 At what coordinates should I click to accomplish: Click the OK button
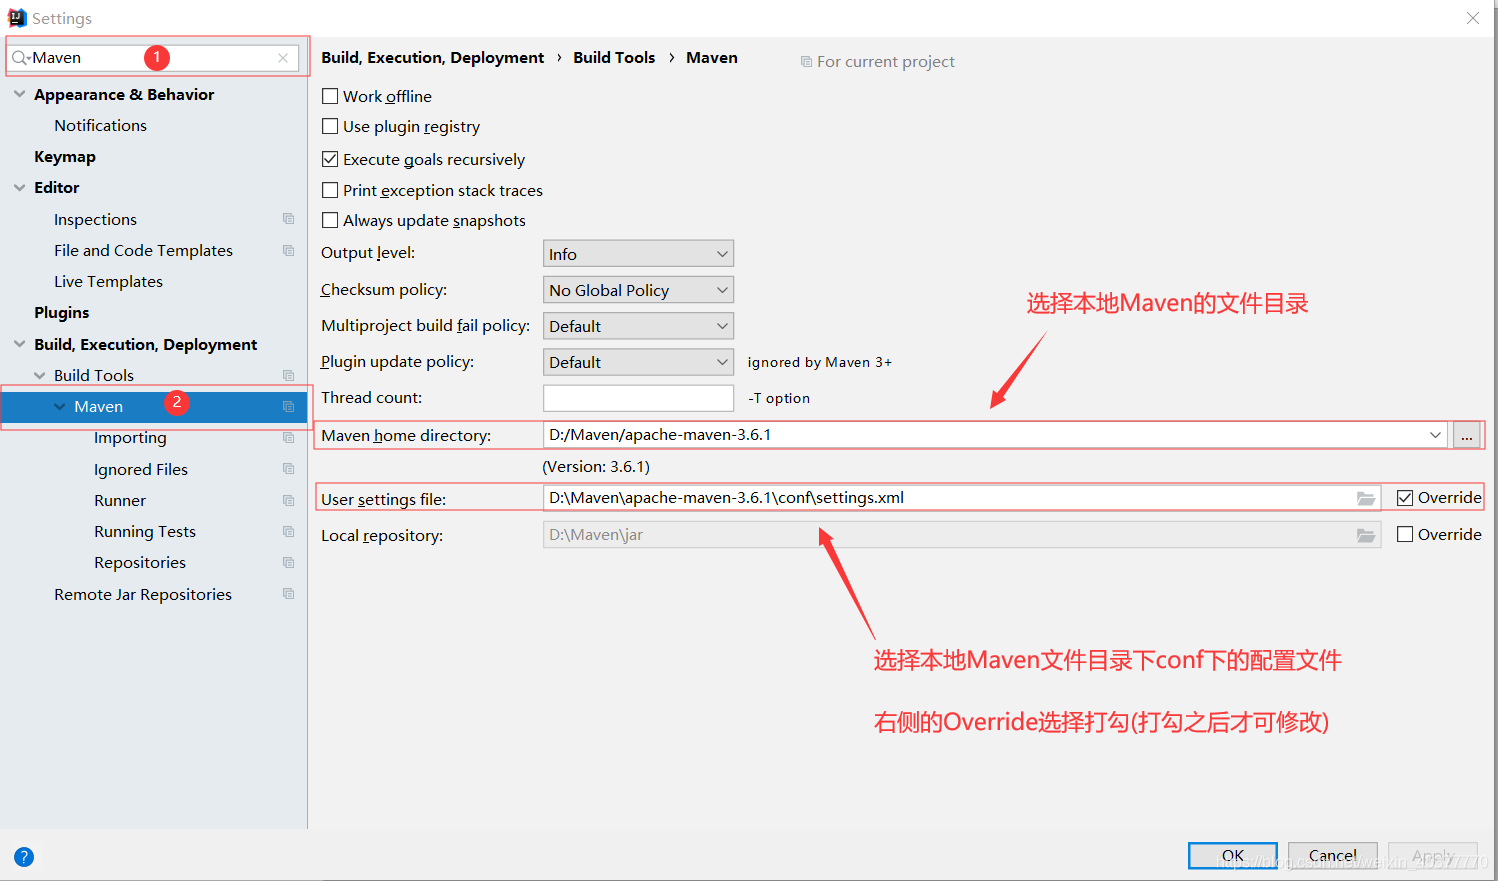coord(1233,856)
